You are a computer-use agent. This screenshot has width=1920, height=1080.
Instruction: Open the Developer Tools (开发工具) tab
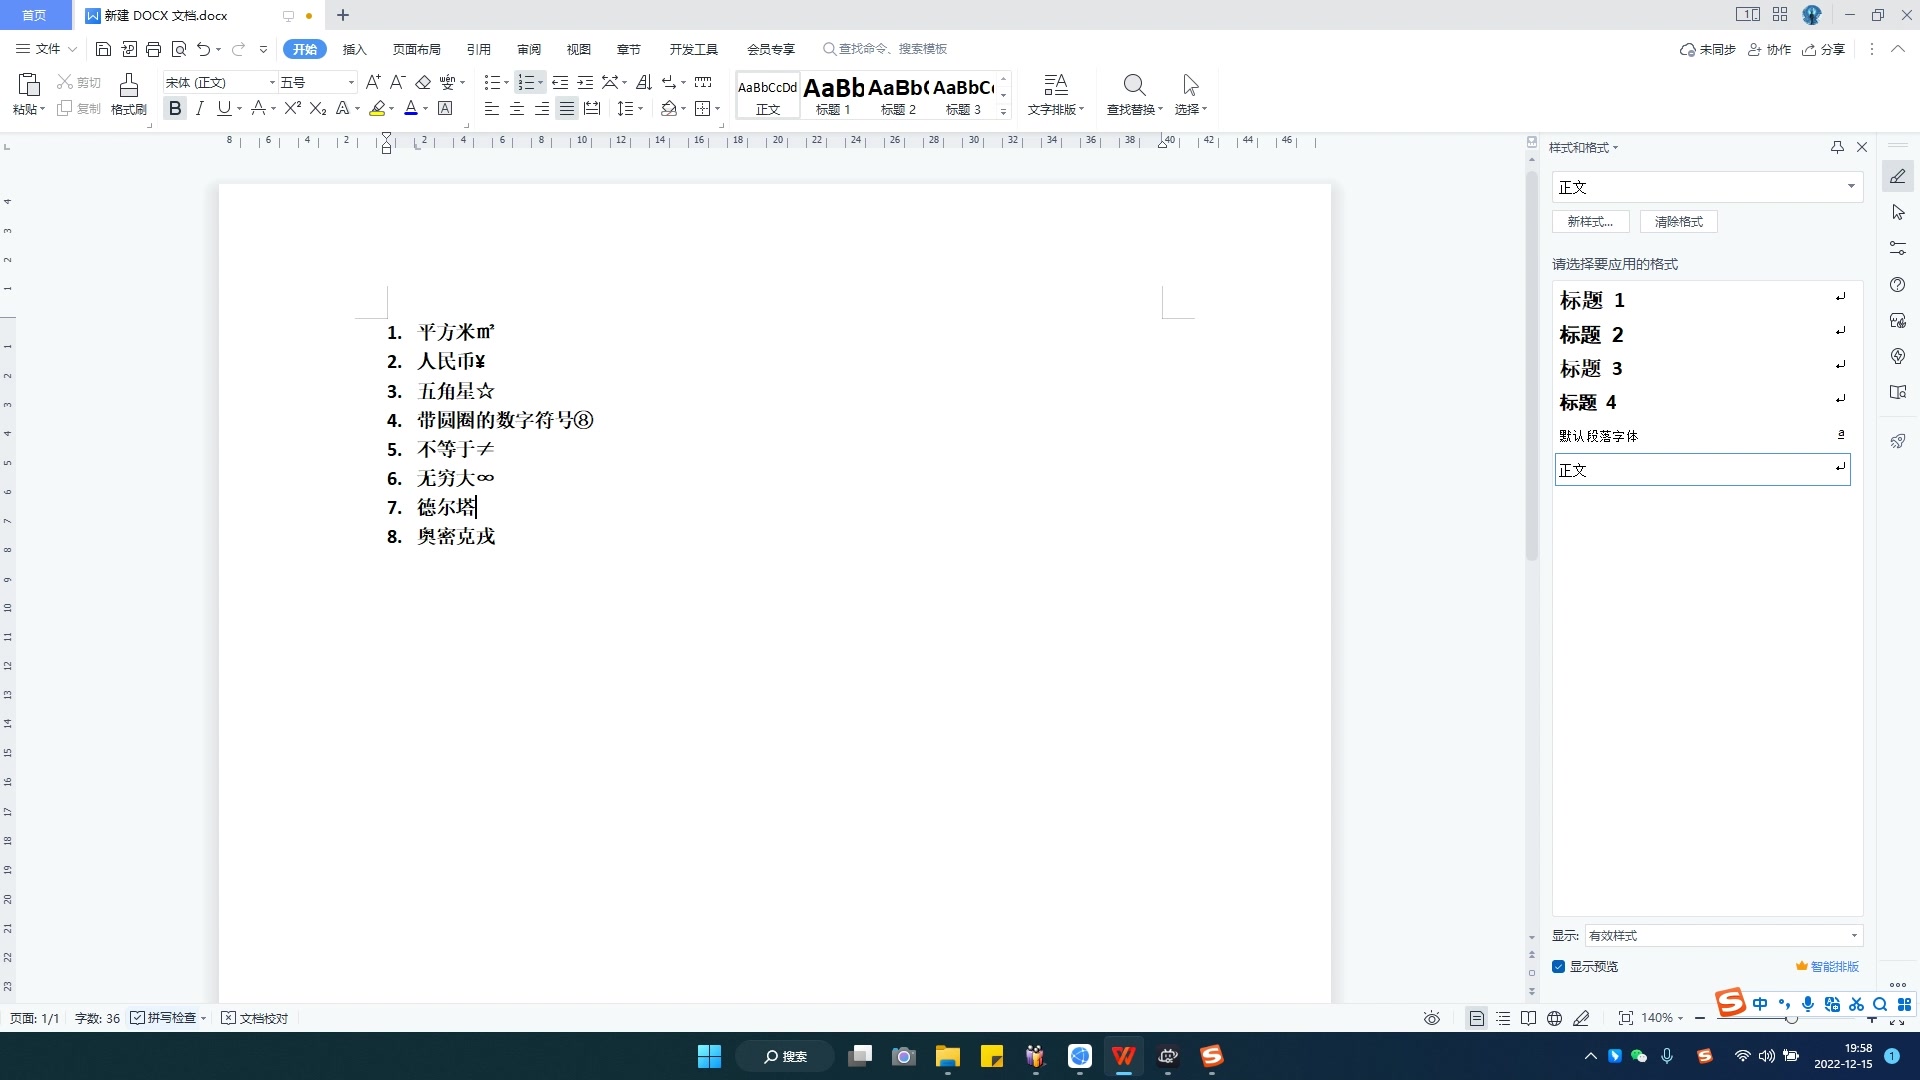[693, 49]
